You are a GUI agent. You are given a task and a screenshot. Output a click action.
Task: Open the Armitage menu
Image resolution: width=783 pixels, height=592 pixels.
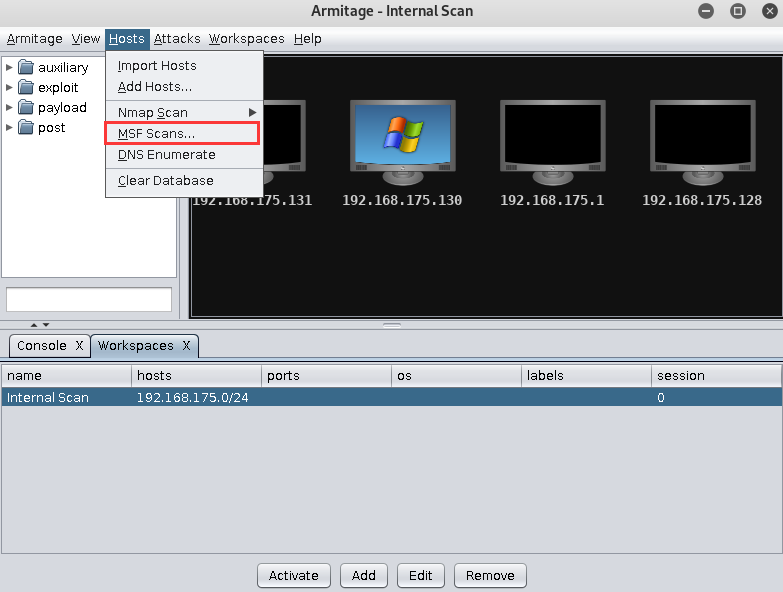(x=34, y=38)
